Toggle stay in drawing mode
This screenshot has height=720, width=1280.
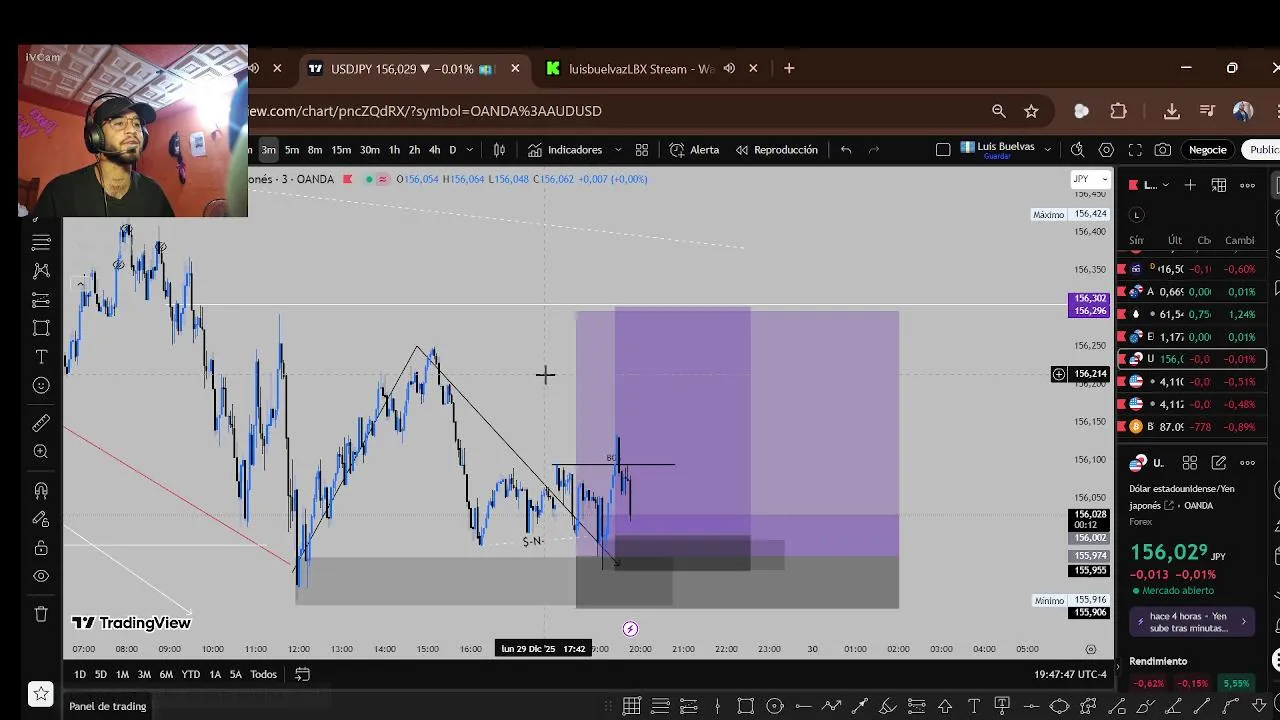point(41,519)
